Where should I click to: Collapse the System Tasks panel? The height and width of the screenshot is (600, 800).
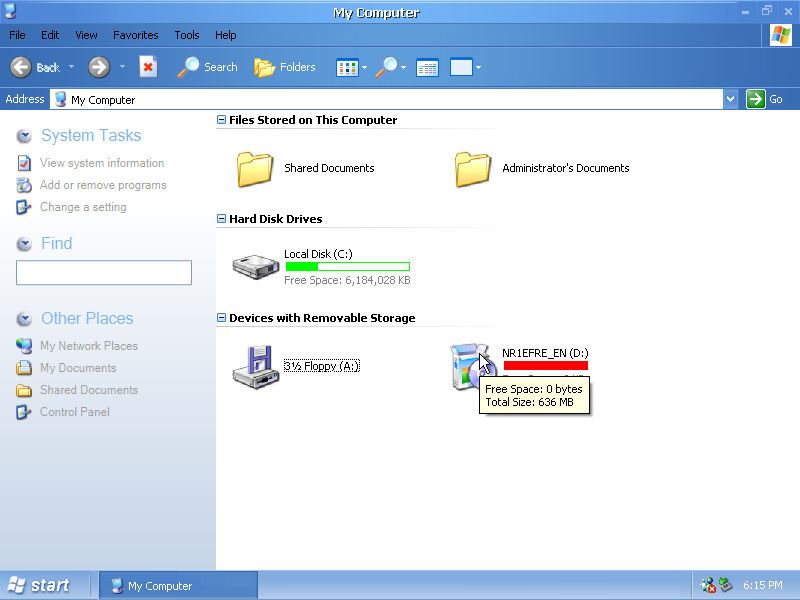25,136
